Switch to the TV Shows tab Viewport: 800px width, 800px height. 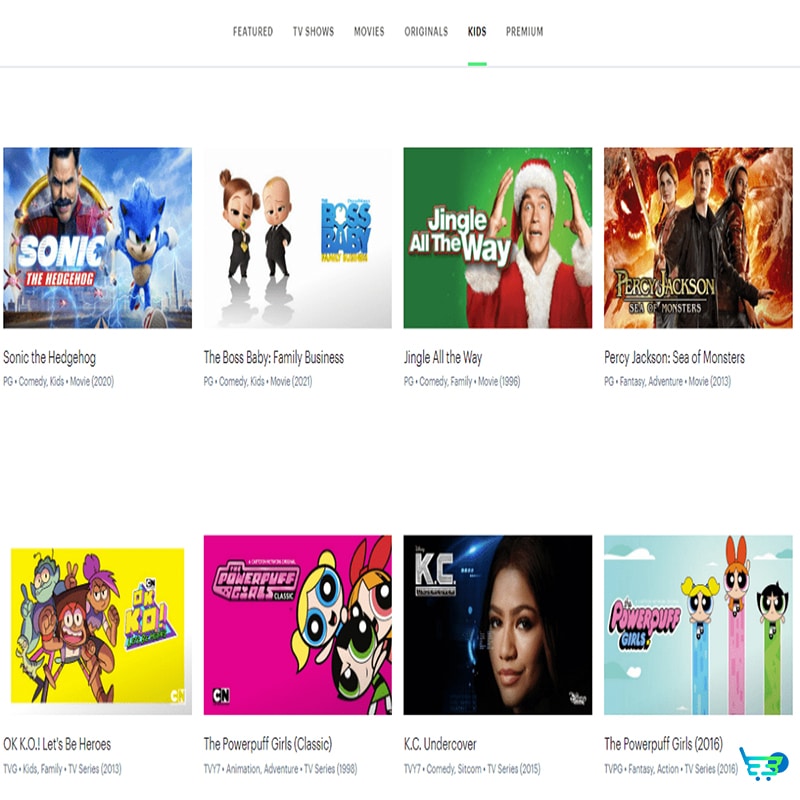coord(313,32)
